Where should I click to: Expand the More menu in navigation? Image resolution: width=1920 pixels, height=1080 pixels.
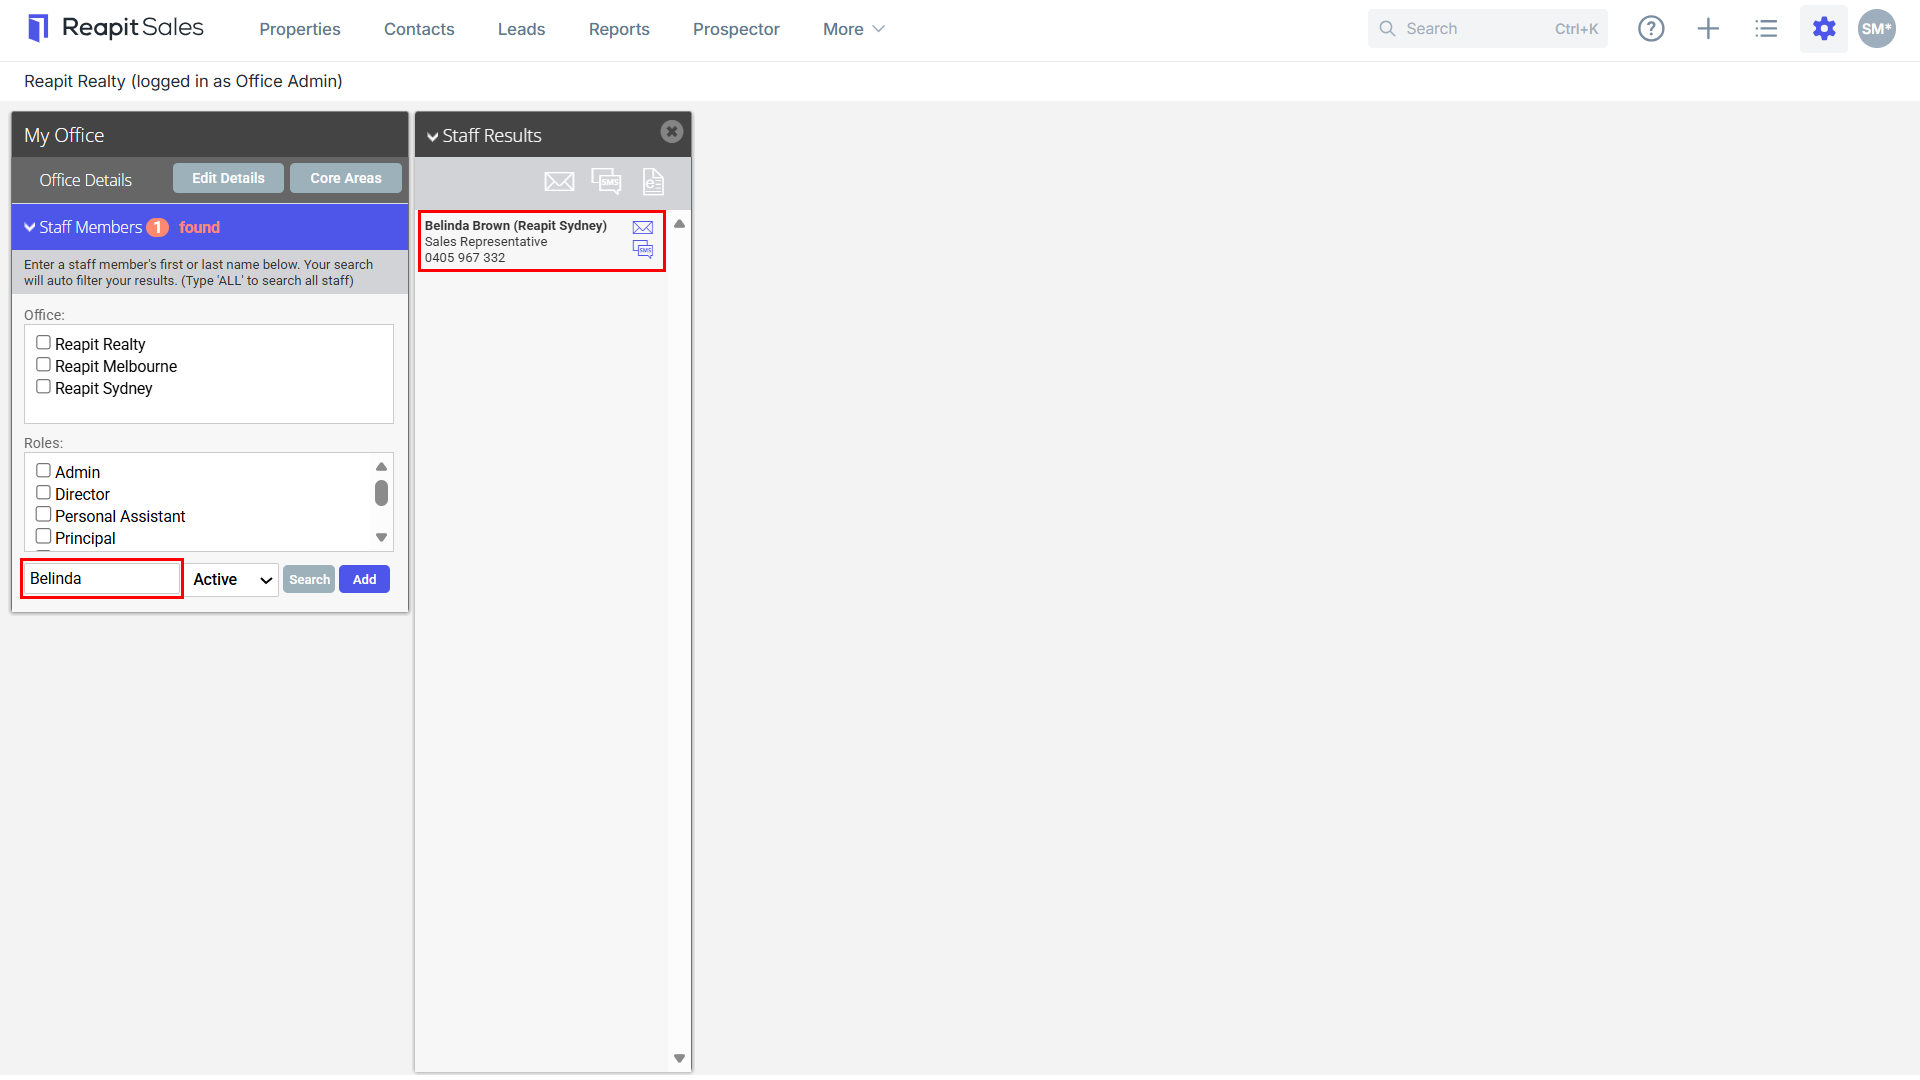pos(853,29)
